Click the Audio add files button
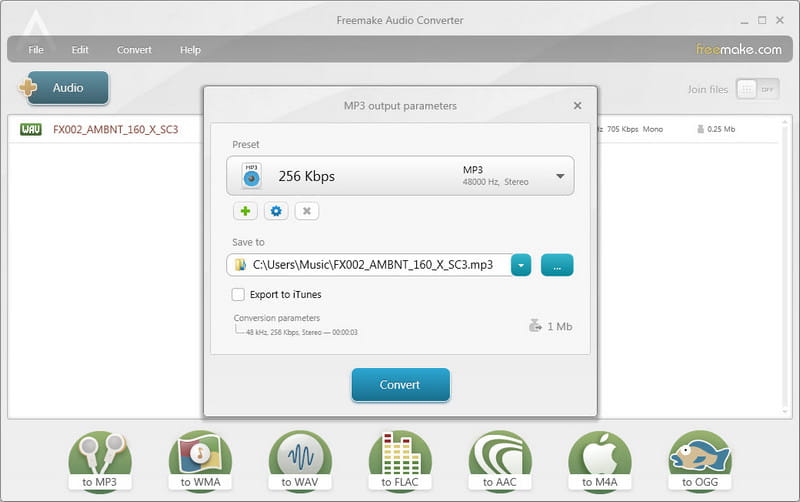This screenshot has width=800, height=502. [x=67, y=88]
